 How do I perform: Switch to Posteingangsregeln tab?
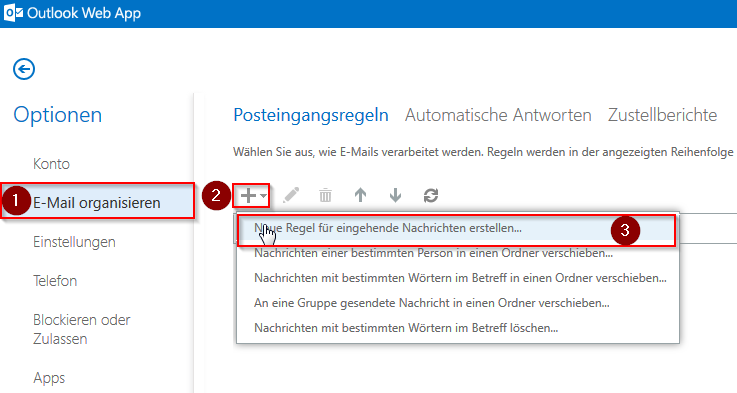[x=311, y=115]
